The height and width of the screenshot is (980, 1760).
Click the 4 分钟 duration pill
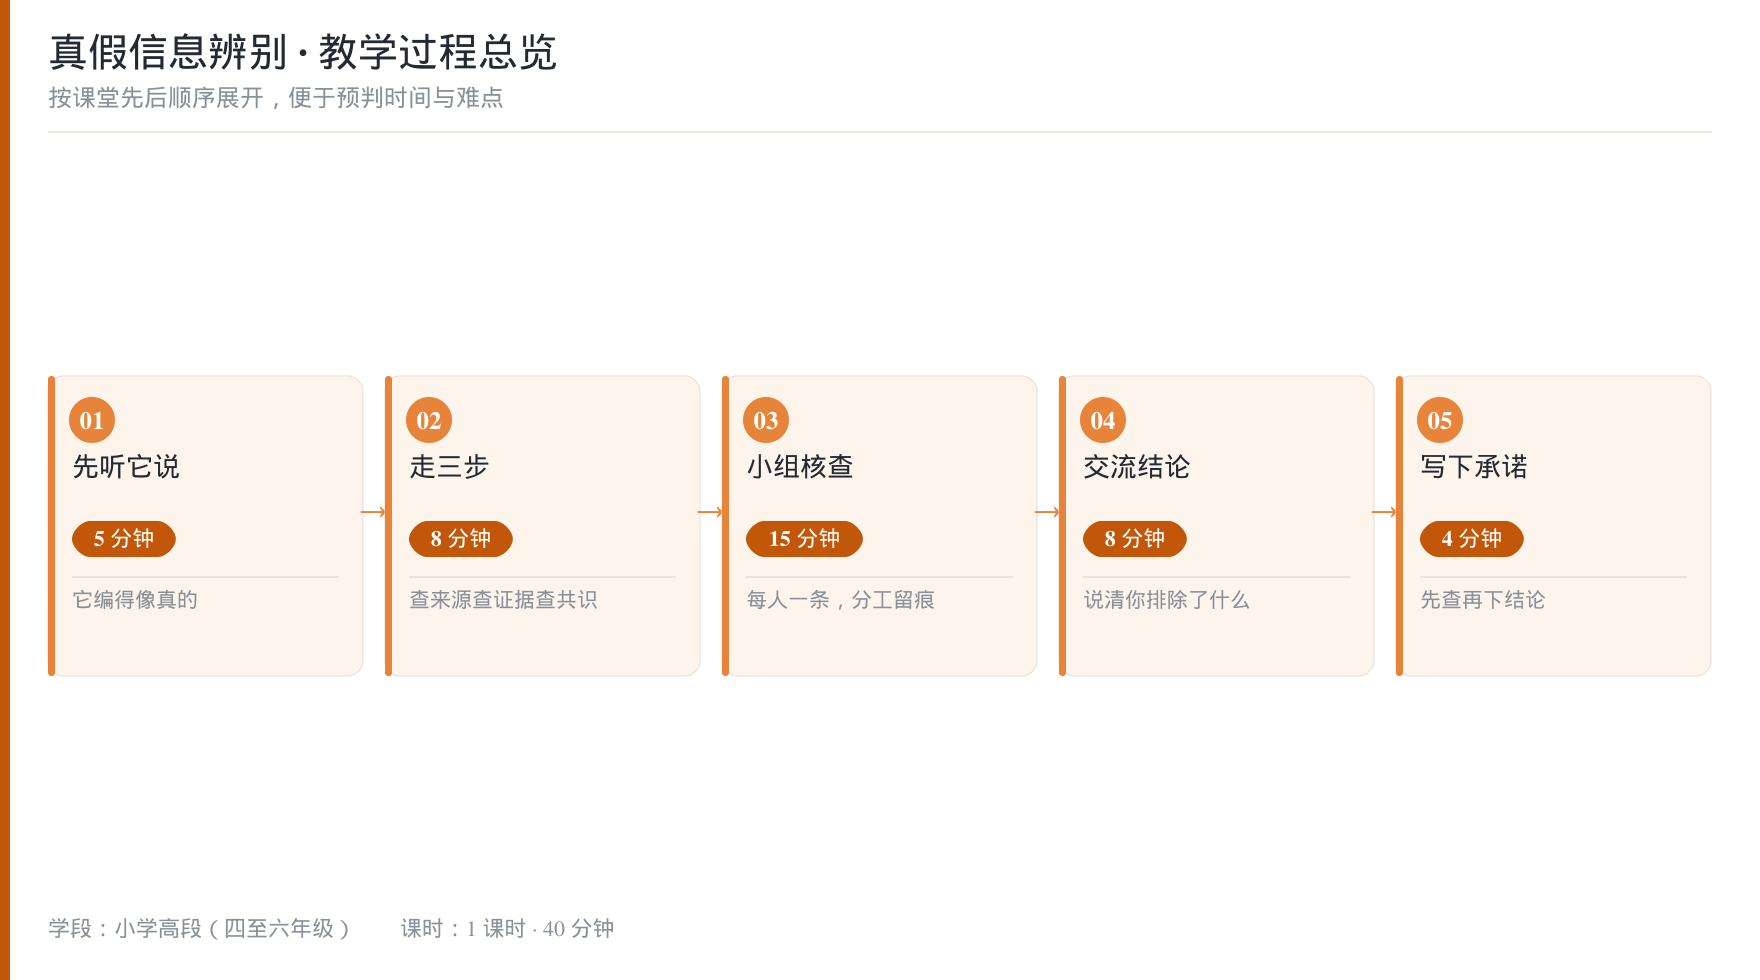click(1472, 539)
